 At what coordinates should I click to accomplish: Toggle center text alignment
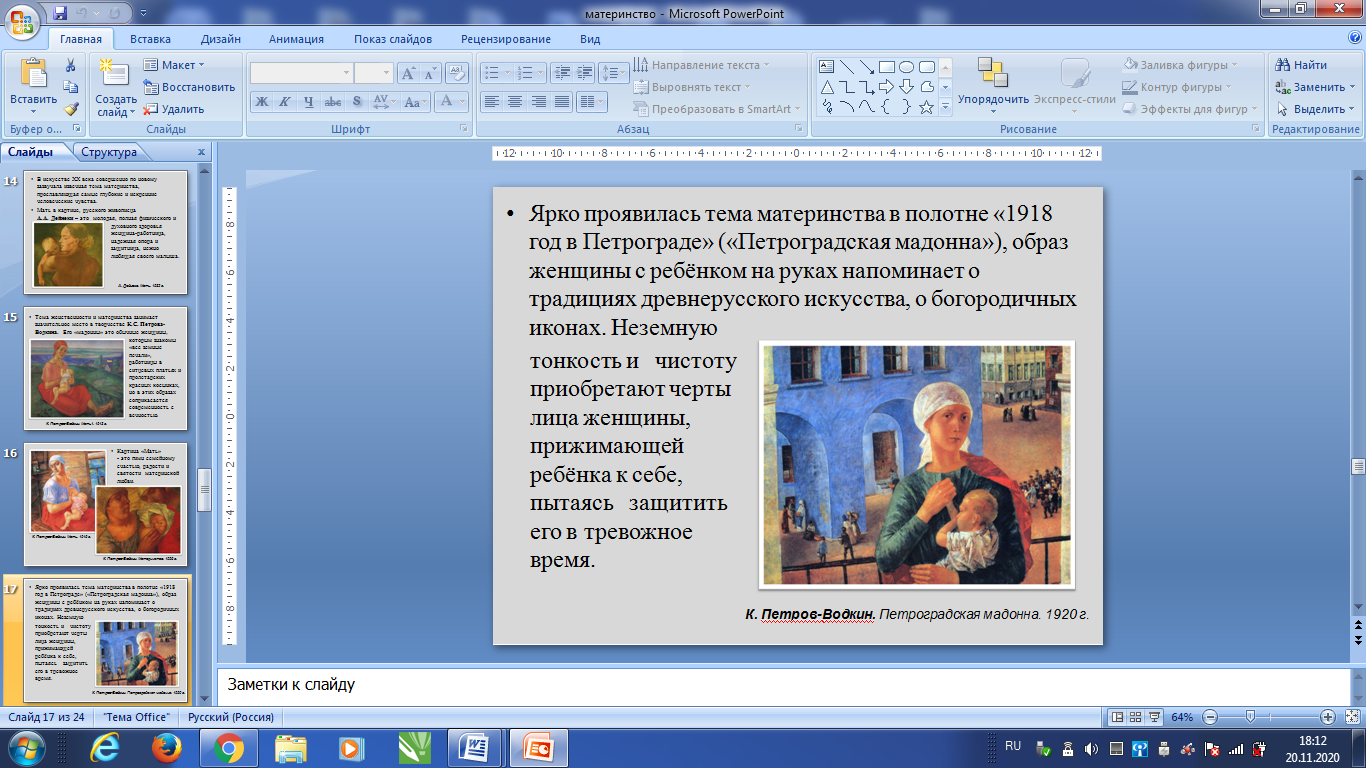[x=514, y=101]
